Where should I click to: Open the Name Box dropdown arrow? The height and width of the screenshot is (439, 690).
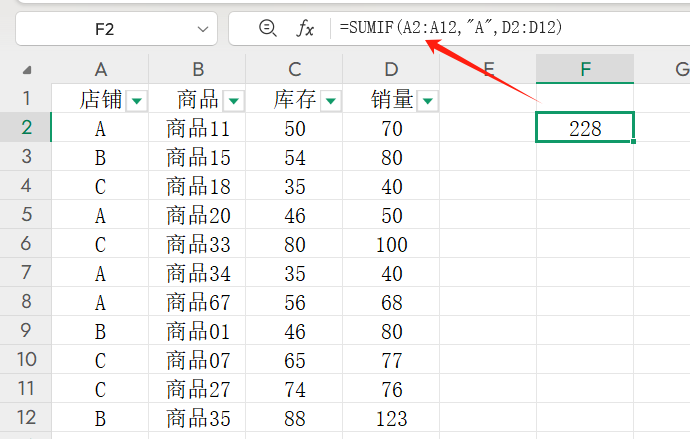click(x=202, y=29)
